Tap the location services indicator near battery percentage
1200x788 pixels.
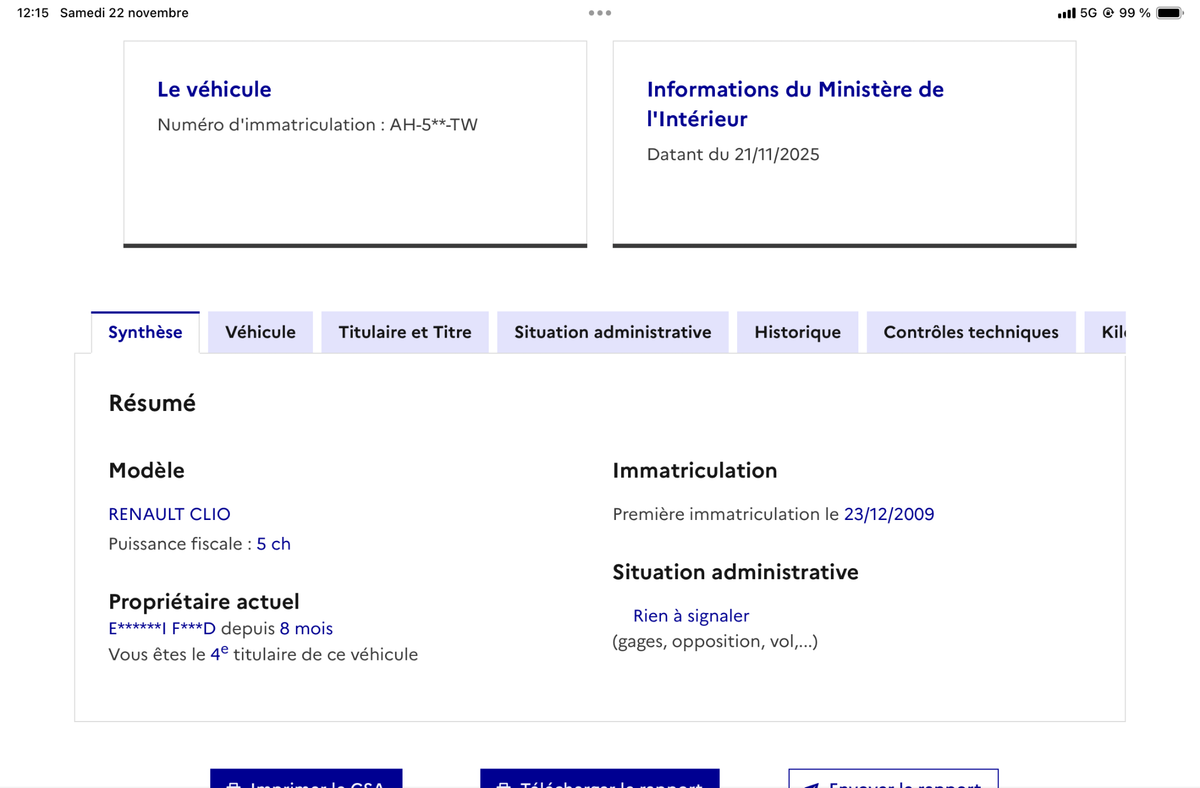coord(1108,13)
